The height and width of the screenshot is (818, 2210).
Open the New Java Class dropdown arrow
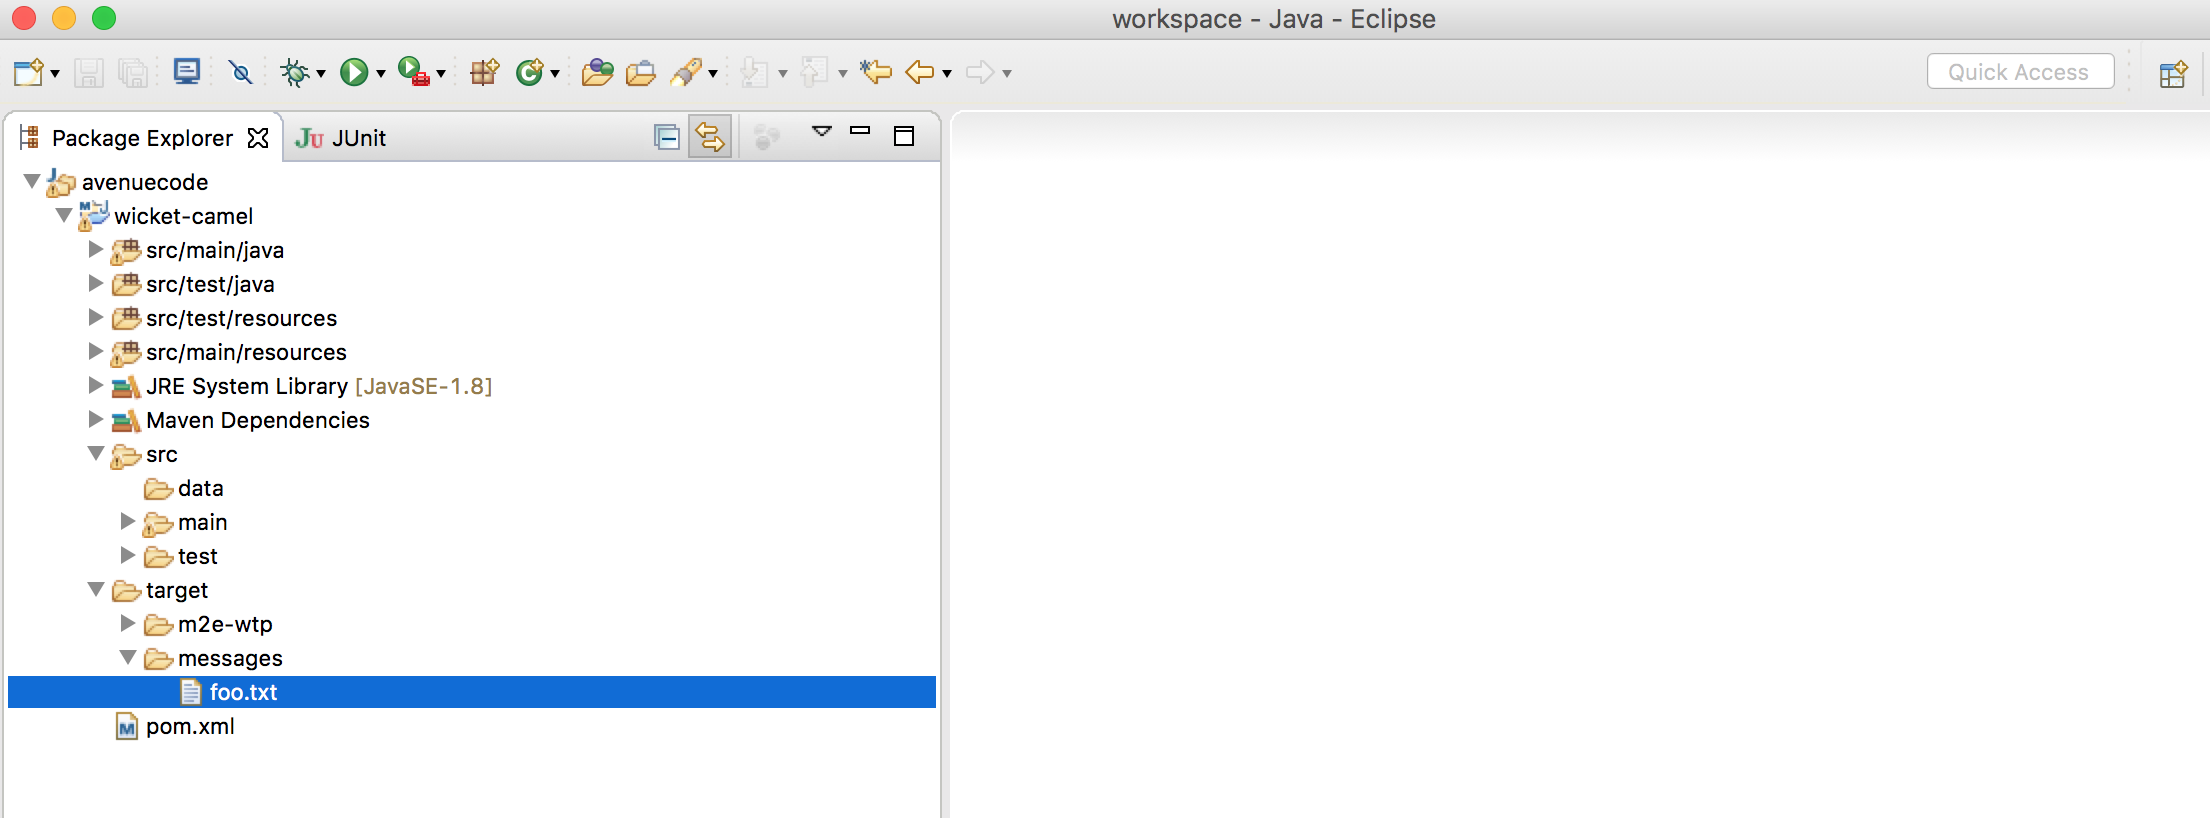(555, 73)
